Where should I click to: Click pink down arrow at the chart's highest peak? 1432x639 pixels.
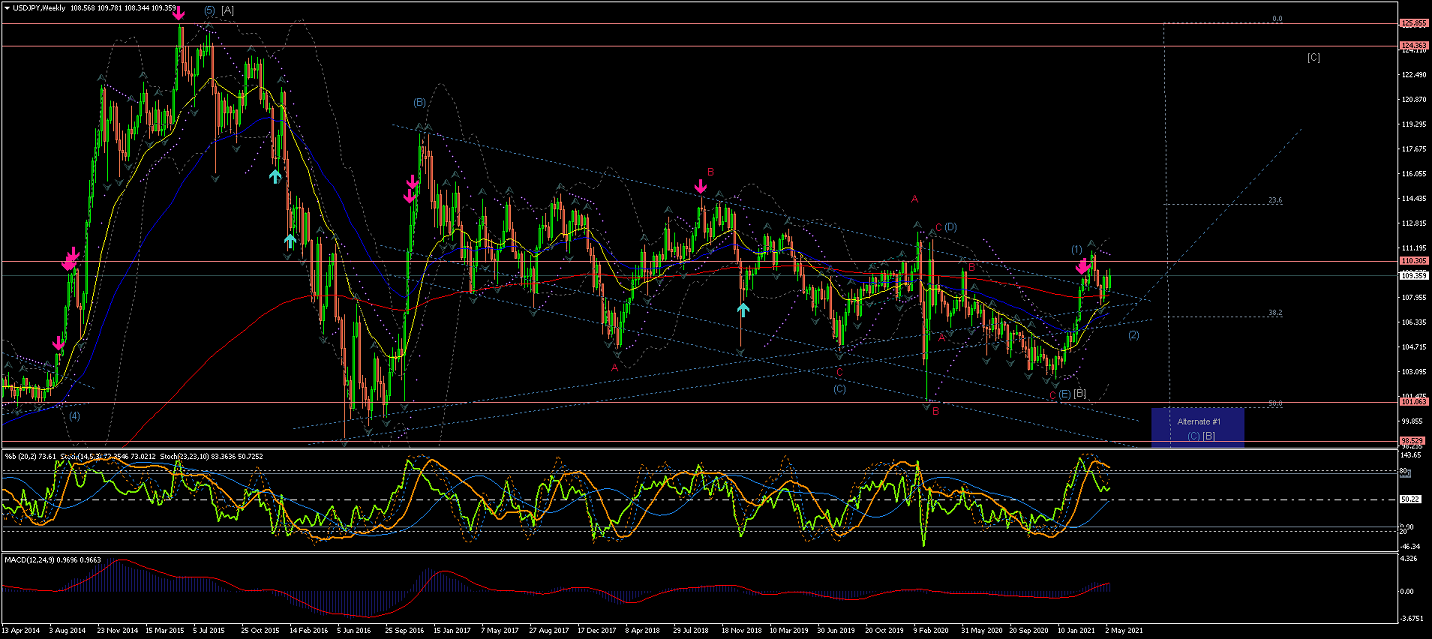(x=179, y=13)
